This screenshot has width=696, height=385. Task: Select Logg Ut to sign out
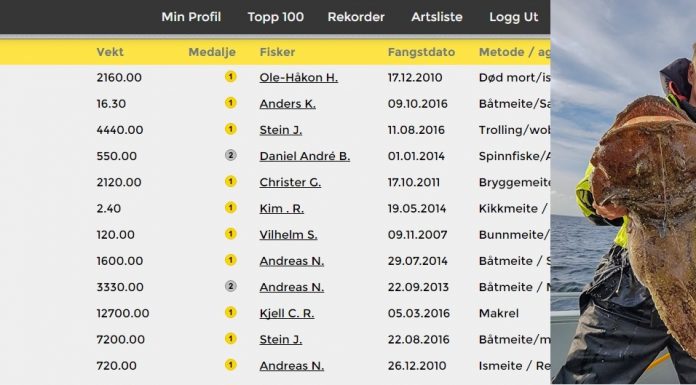514,17
